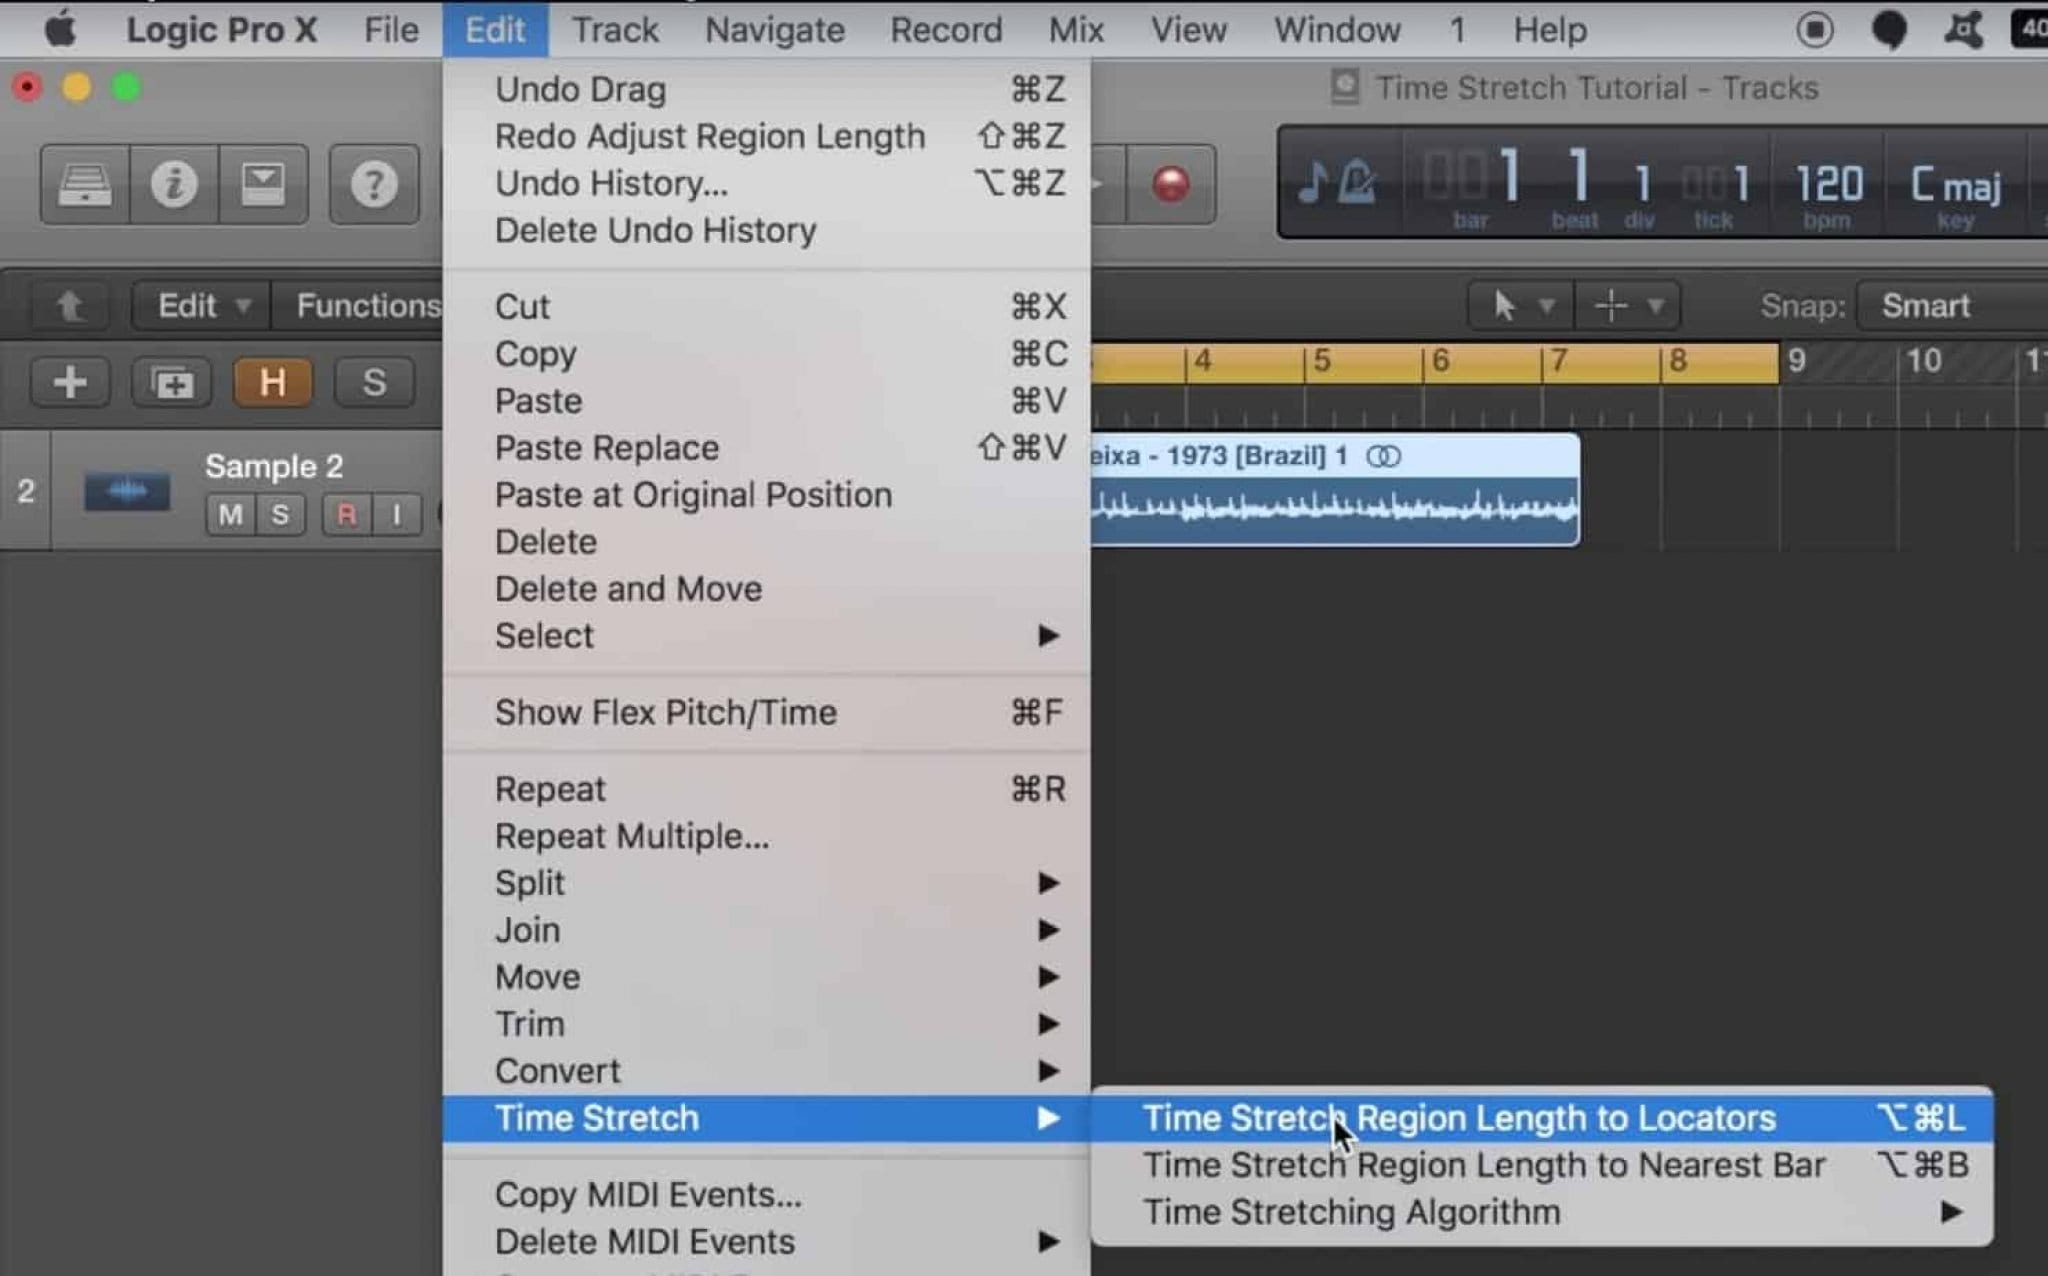Add a new track with the plus icon

point(70,381)
